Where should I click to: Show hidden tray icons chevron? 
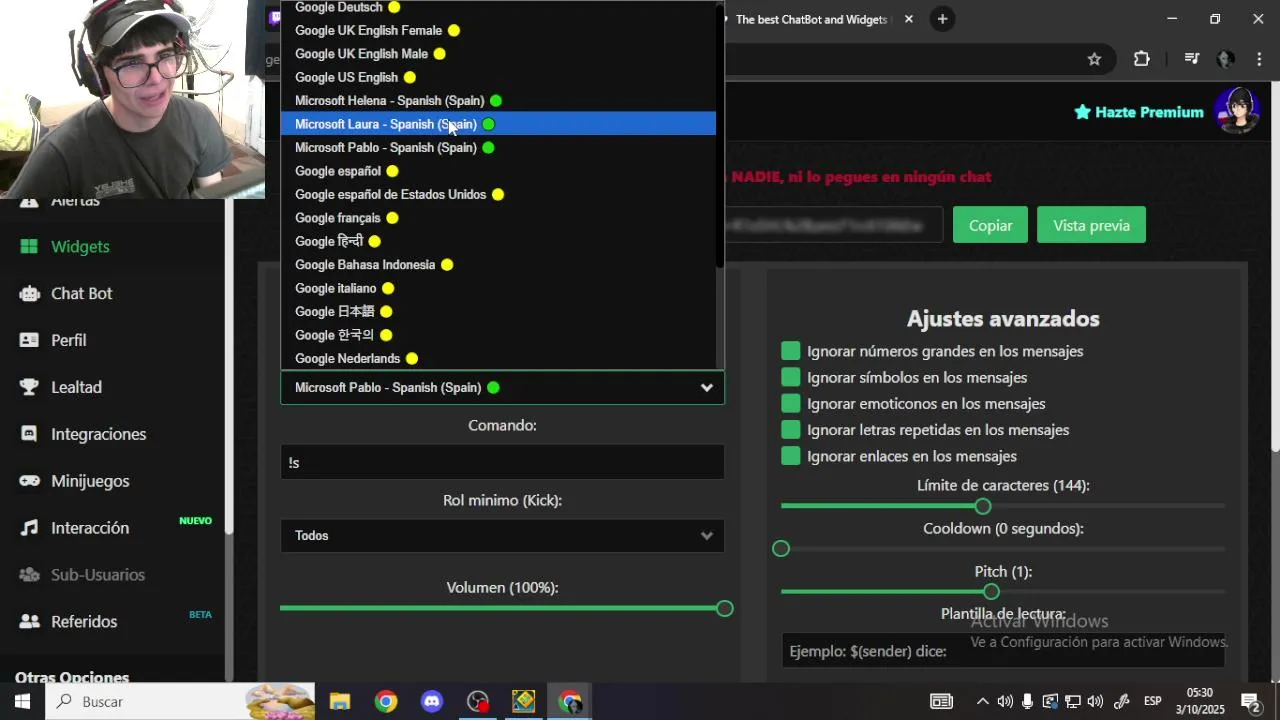click(x=982, y=702)
